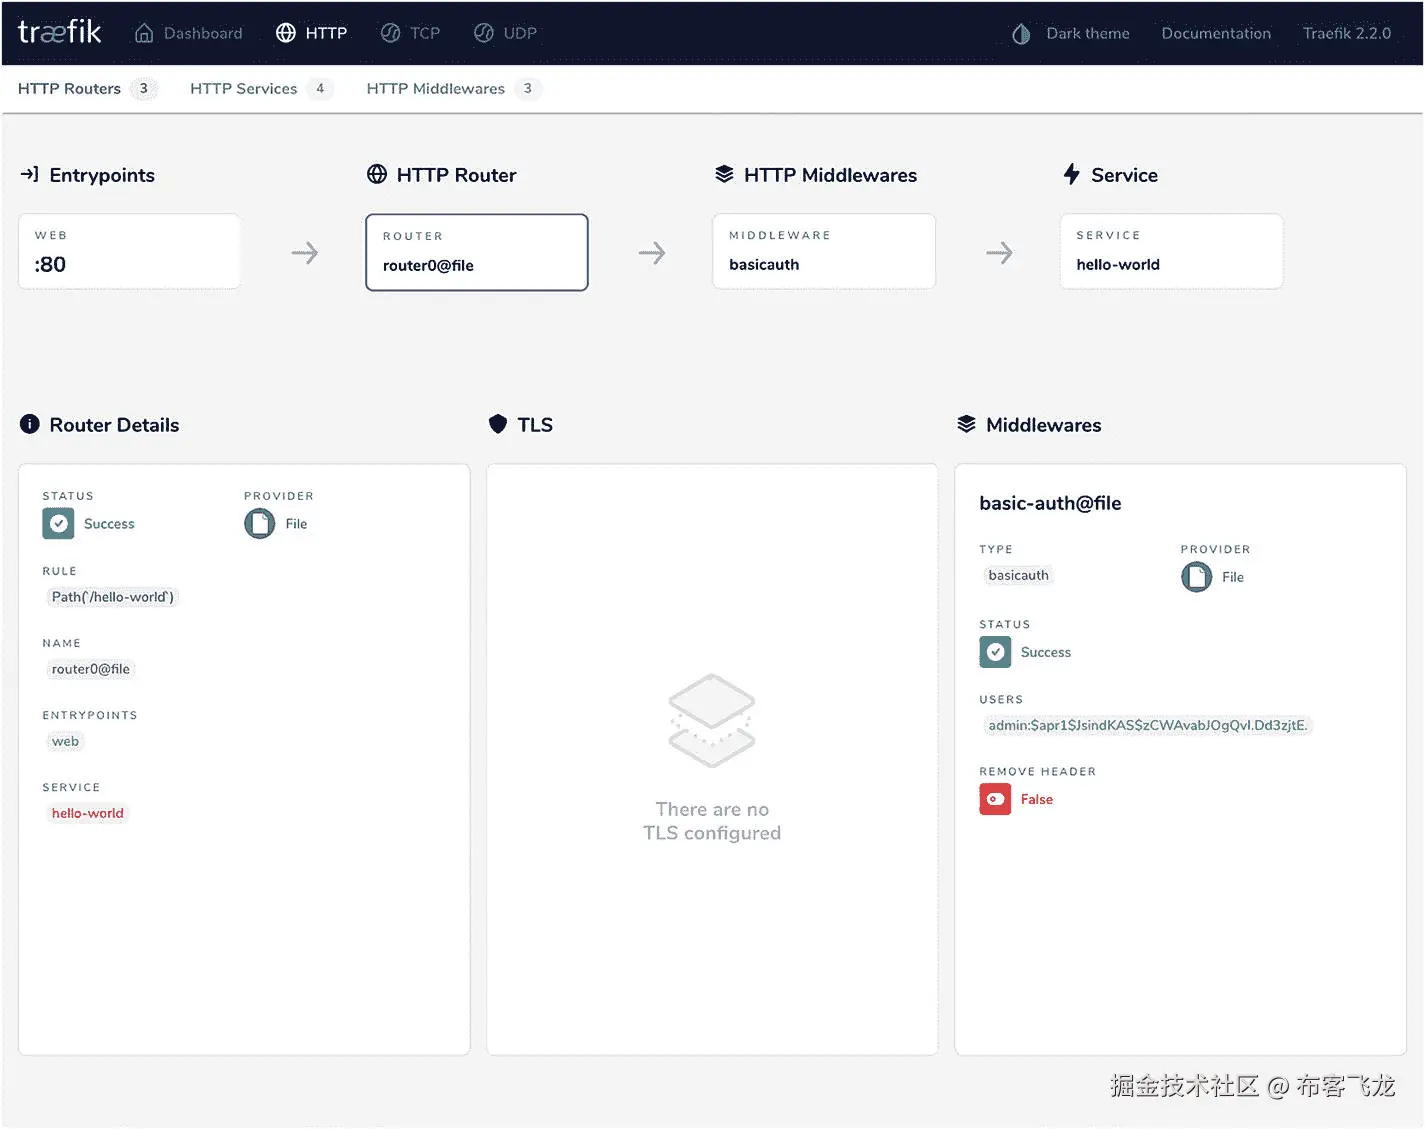This screenshot has height=1129, width=1425.
Task: Select HTTP in top navigation
Action: (312, 33)
